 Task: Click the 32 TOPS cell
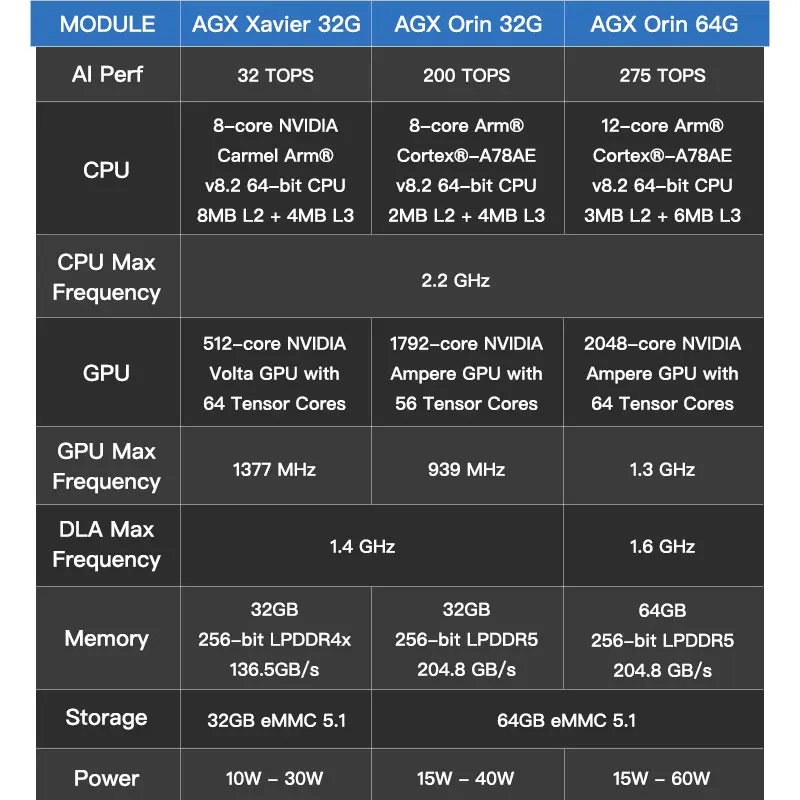[x=275, y=75]
